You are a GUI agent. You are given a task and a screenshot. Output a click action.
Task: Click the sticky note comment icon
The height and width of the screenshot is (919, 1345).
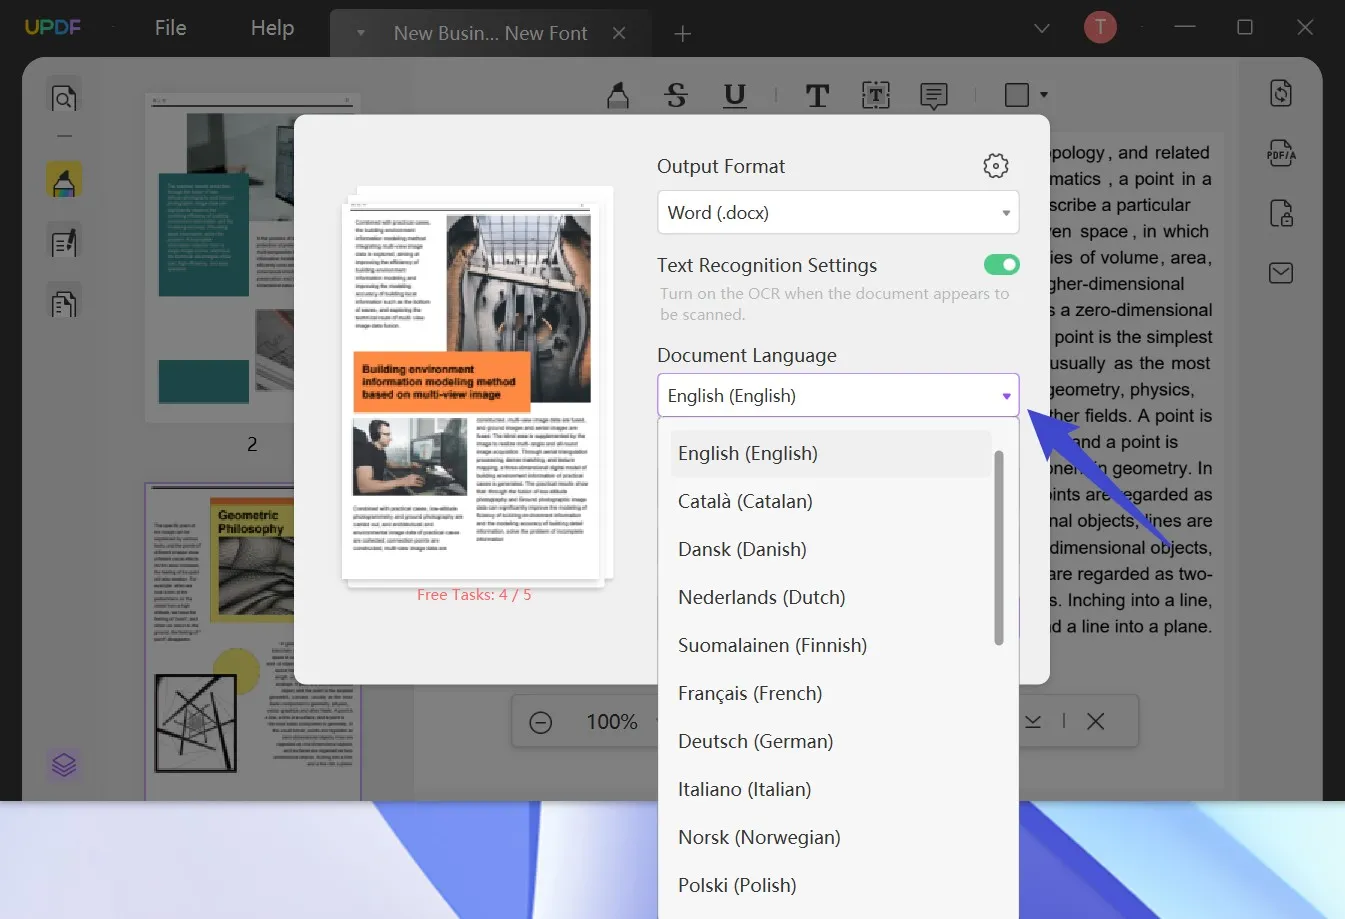pos(933,95)
